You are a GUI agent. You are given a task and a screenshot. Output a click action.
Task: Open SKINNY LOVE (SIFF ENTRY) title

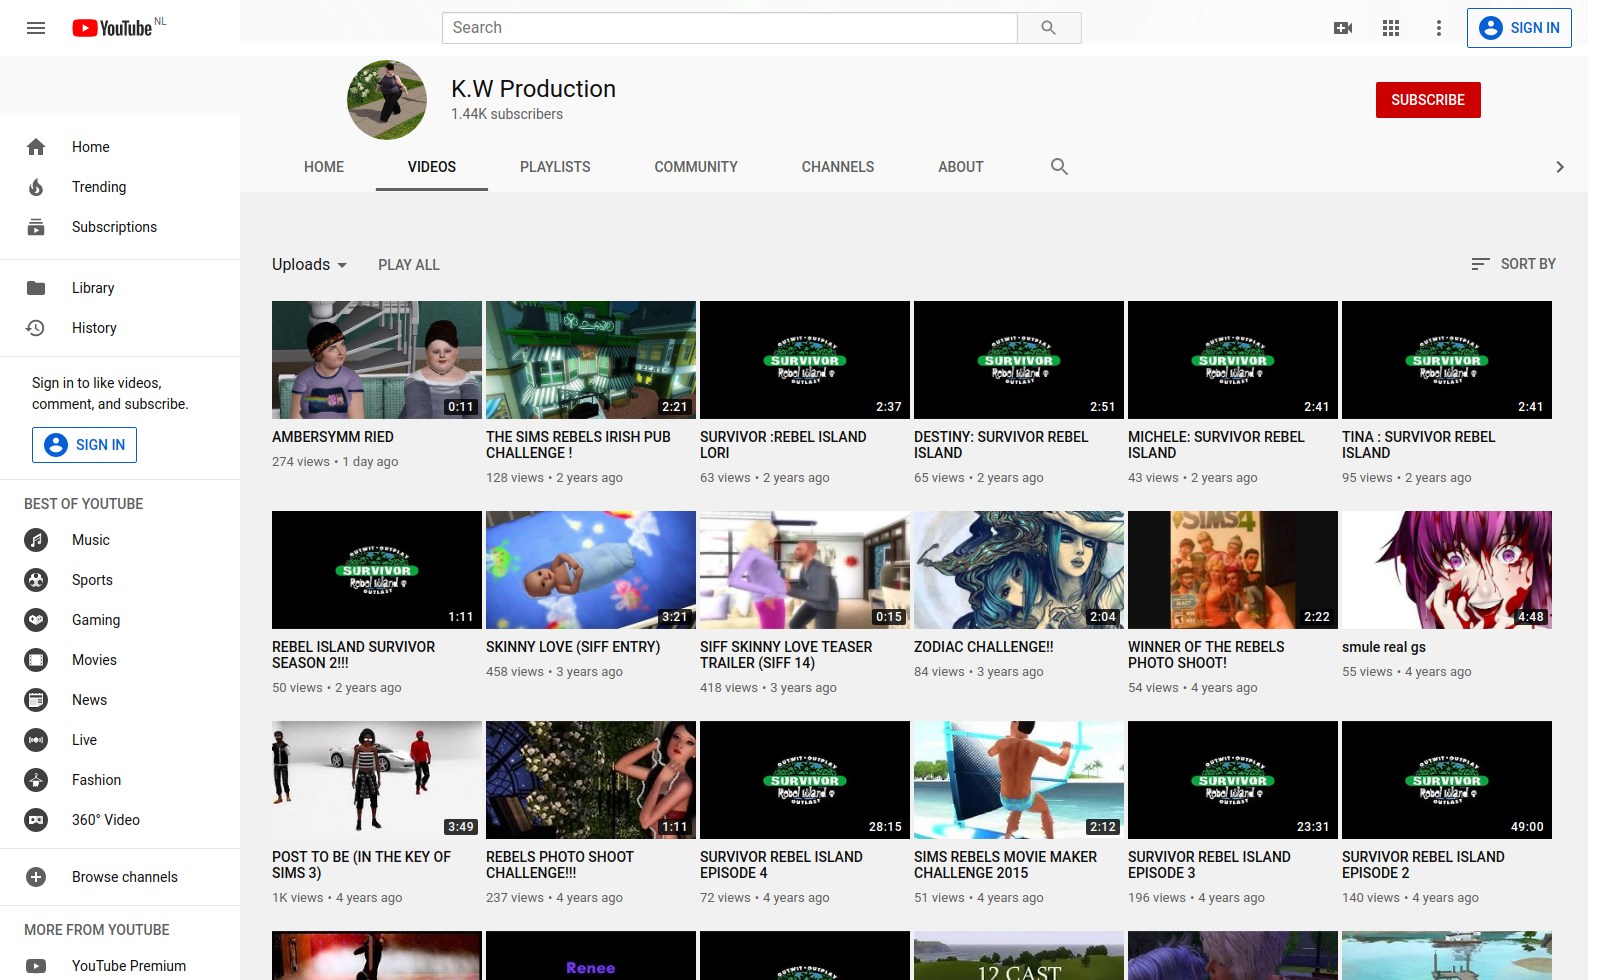[573, 647]
